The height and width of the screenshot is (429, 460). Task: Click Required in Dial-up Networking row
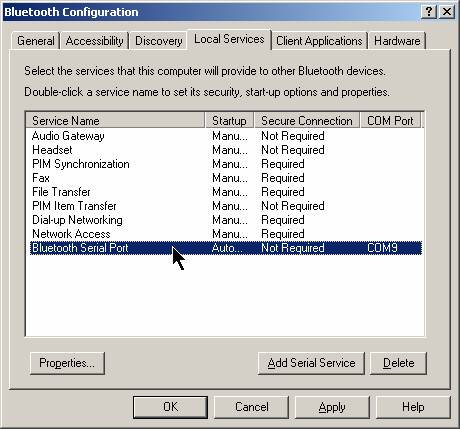coord(283,220)
